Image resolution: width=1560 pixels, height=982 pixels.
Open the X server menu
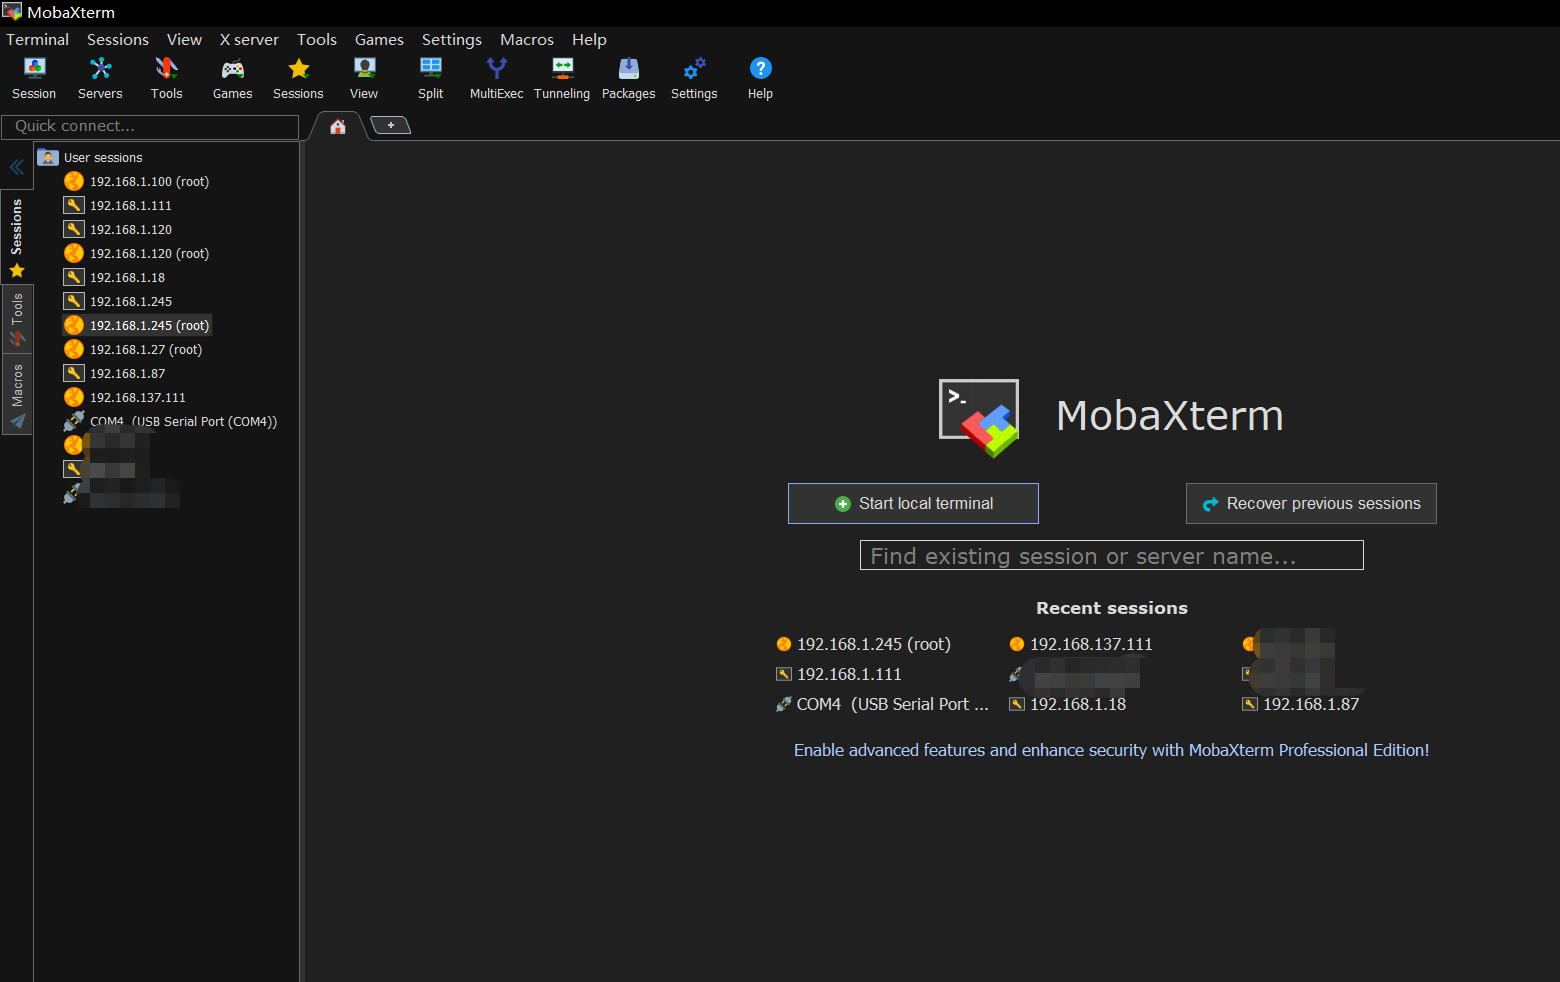tap(249, 39)
